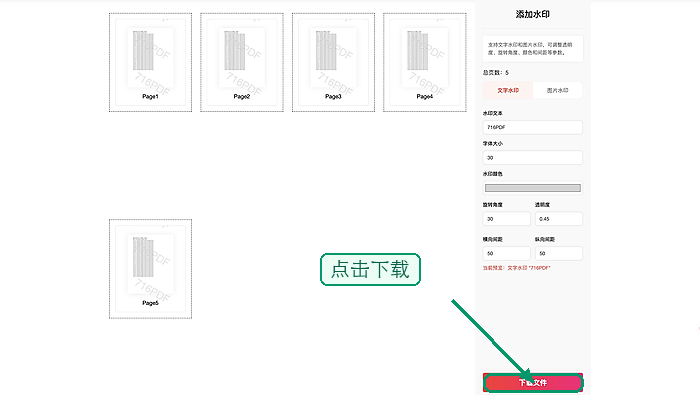700x395 pixels.
Task: Click the 旋转角度 input field
Action: [507, 219]
